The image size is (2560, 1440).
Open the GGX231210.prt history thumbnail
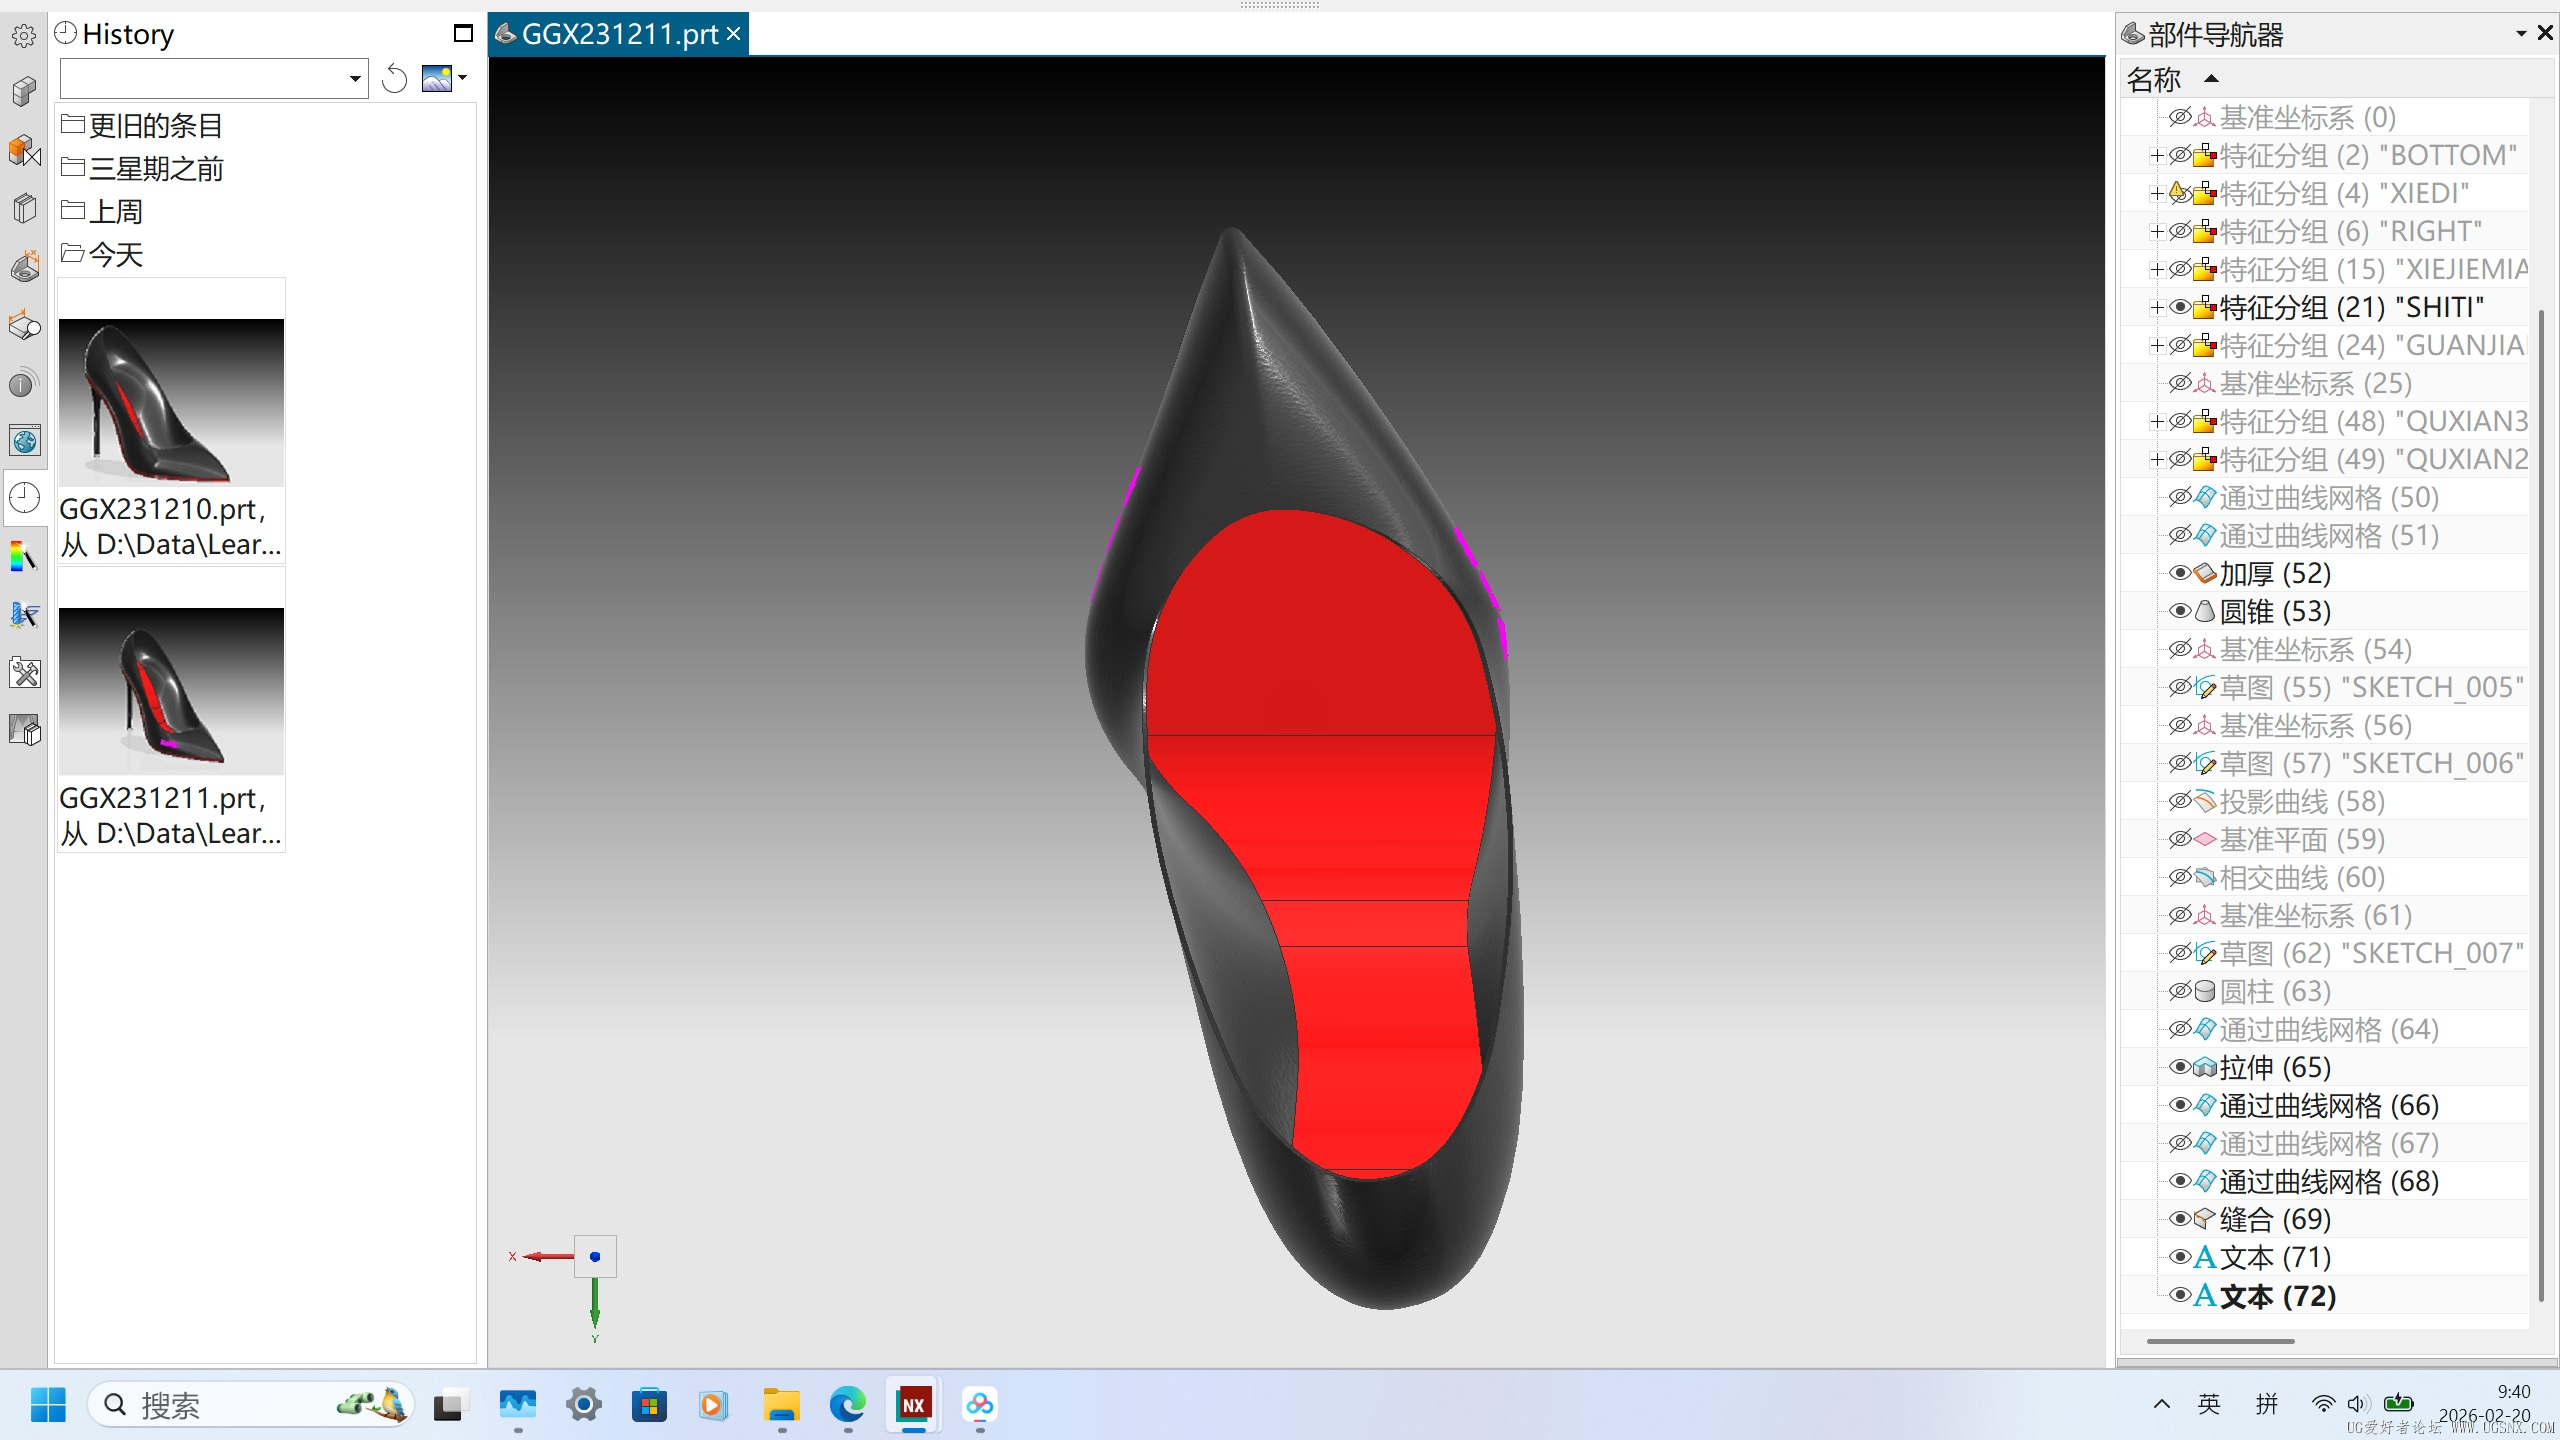171,402
